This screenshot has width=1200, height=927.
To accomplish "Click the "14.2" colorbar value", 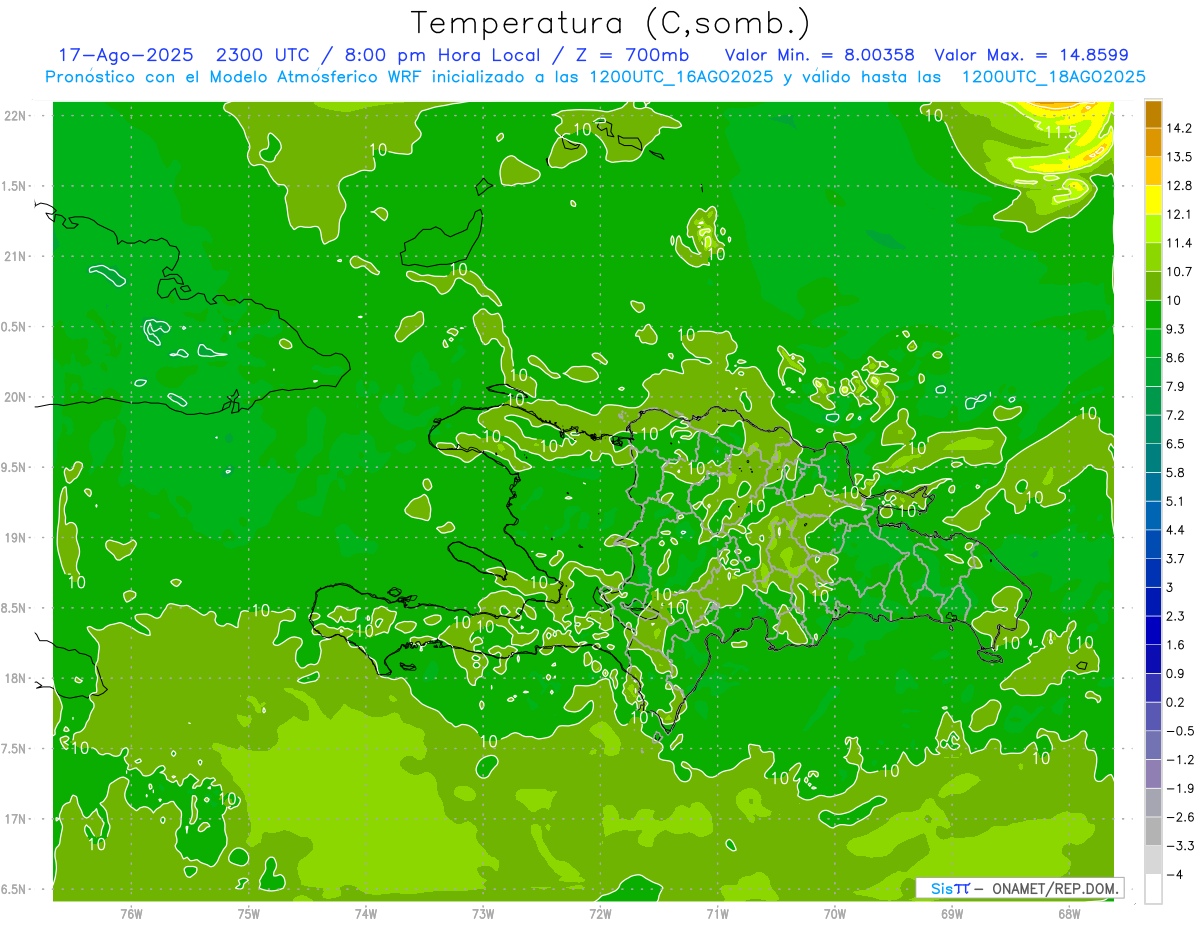I will point(1179,128).
